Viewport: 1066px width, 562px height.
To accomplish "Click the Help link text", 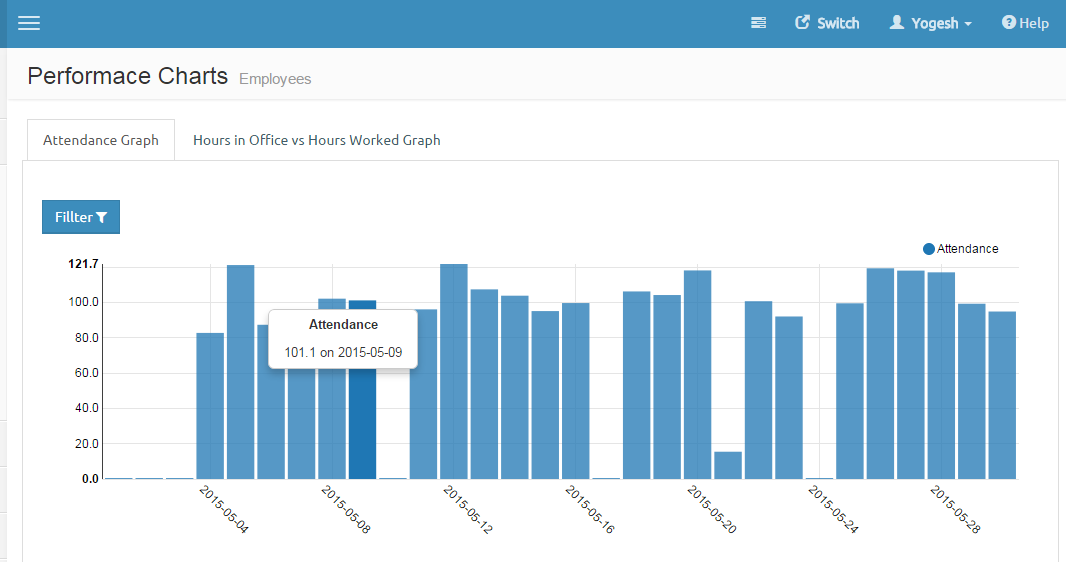I will point(1034,23).
